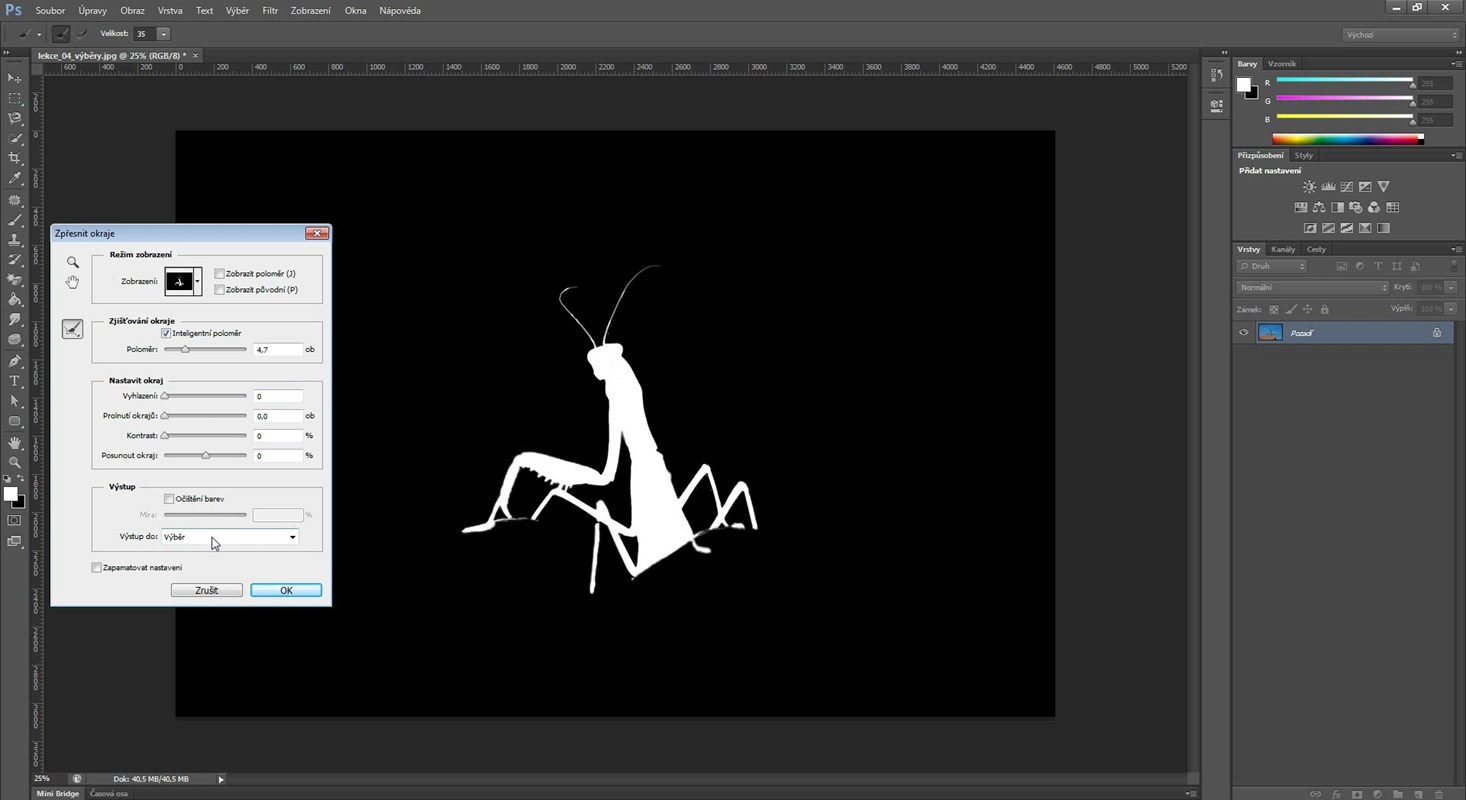Open the Výchozí workspace dropdown
Viewport: 1466px width, 800px height.
1400,35
